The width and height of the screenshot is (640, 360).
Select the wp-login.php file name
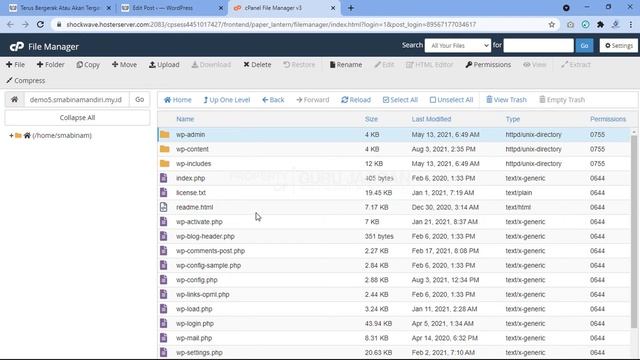point(195,323)
